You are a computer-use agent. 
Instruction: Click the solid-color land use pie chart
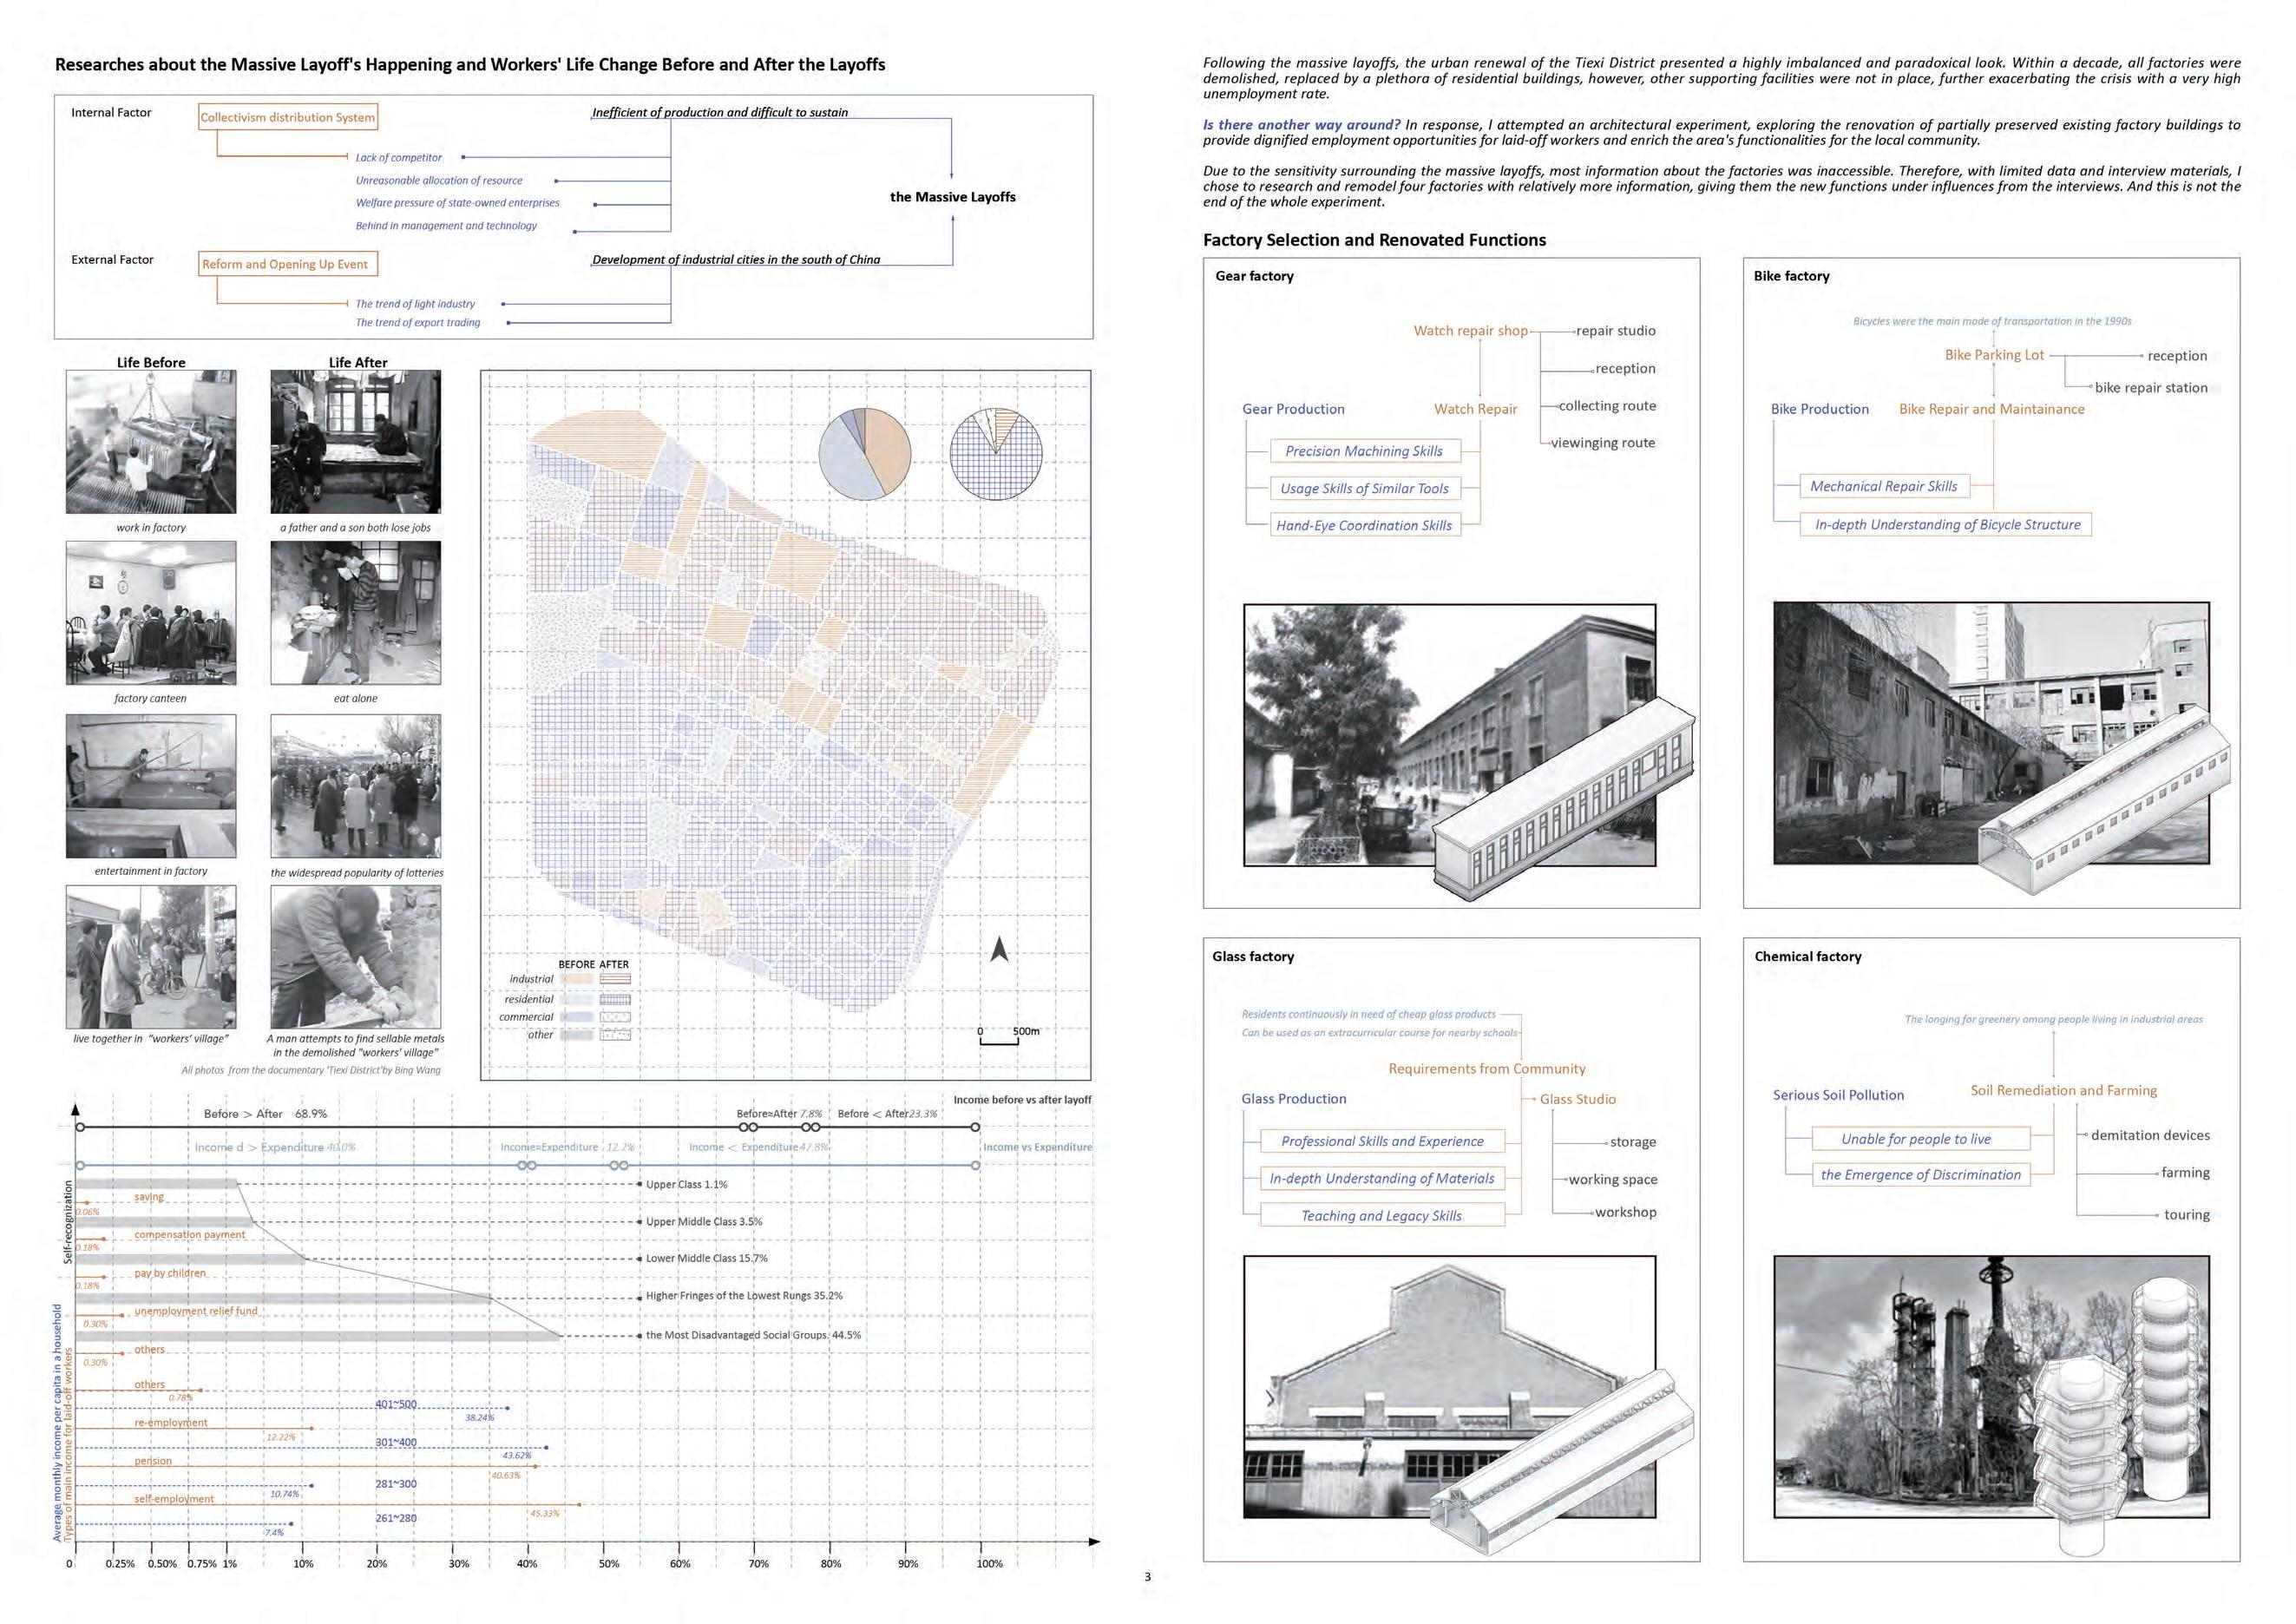pos(865,454)
